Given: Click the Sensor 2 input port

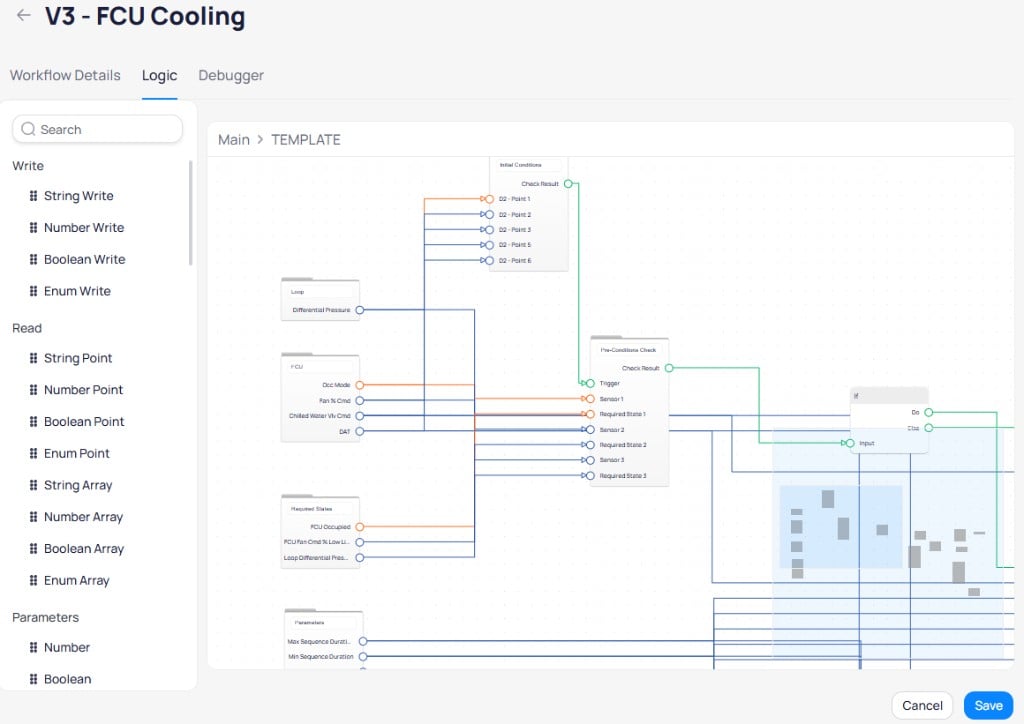Looking at the screenshot, I should click(590, 430).
